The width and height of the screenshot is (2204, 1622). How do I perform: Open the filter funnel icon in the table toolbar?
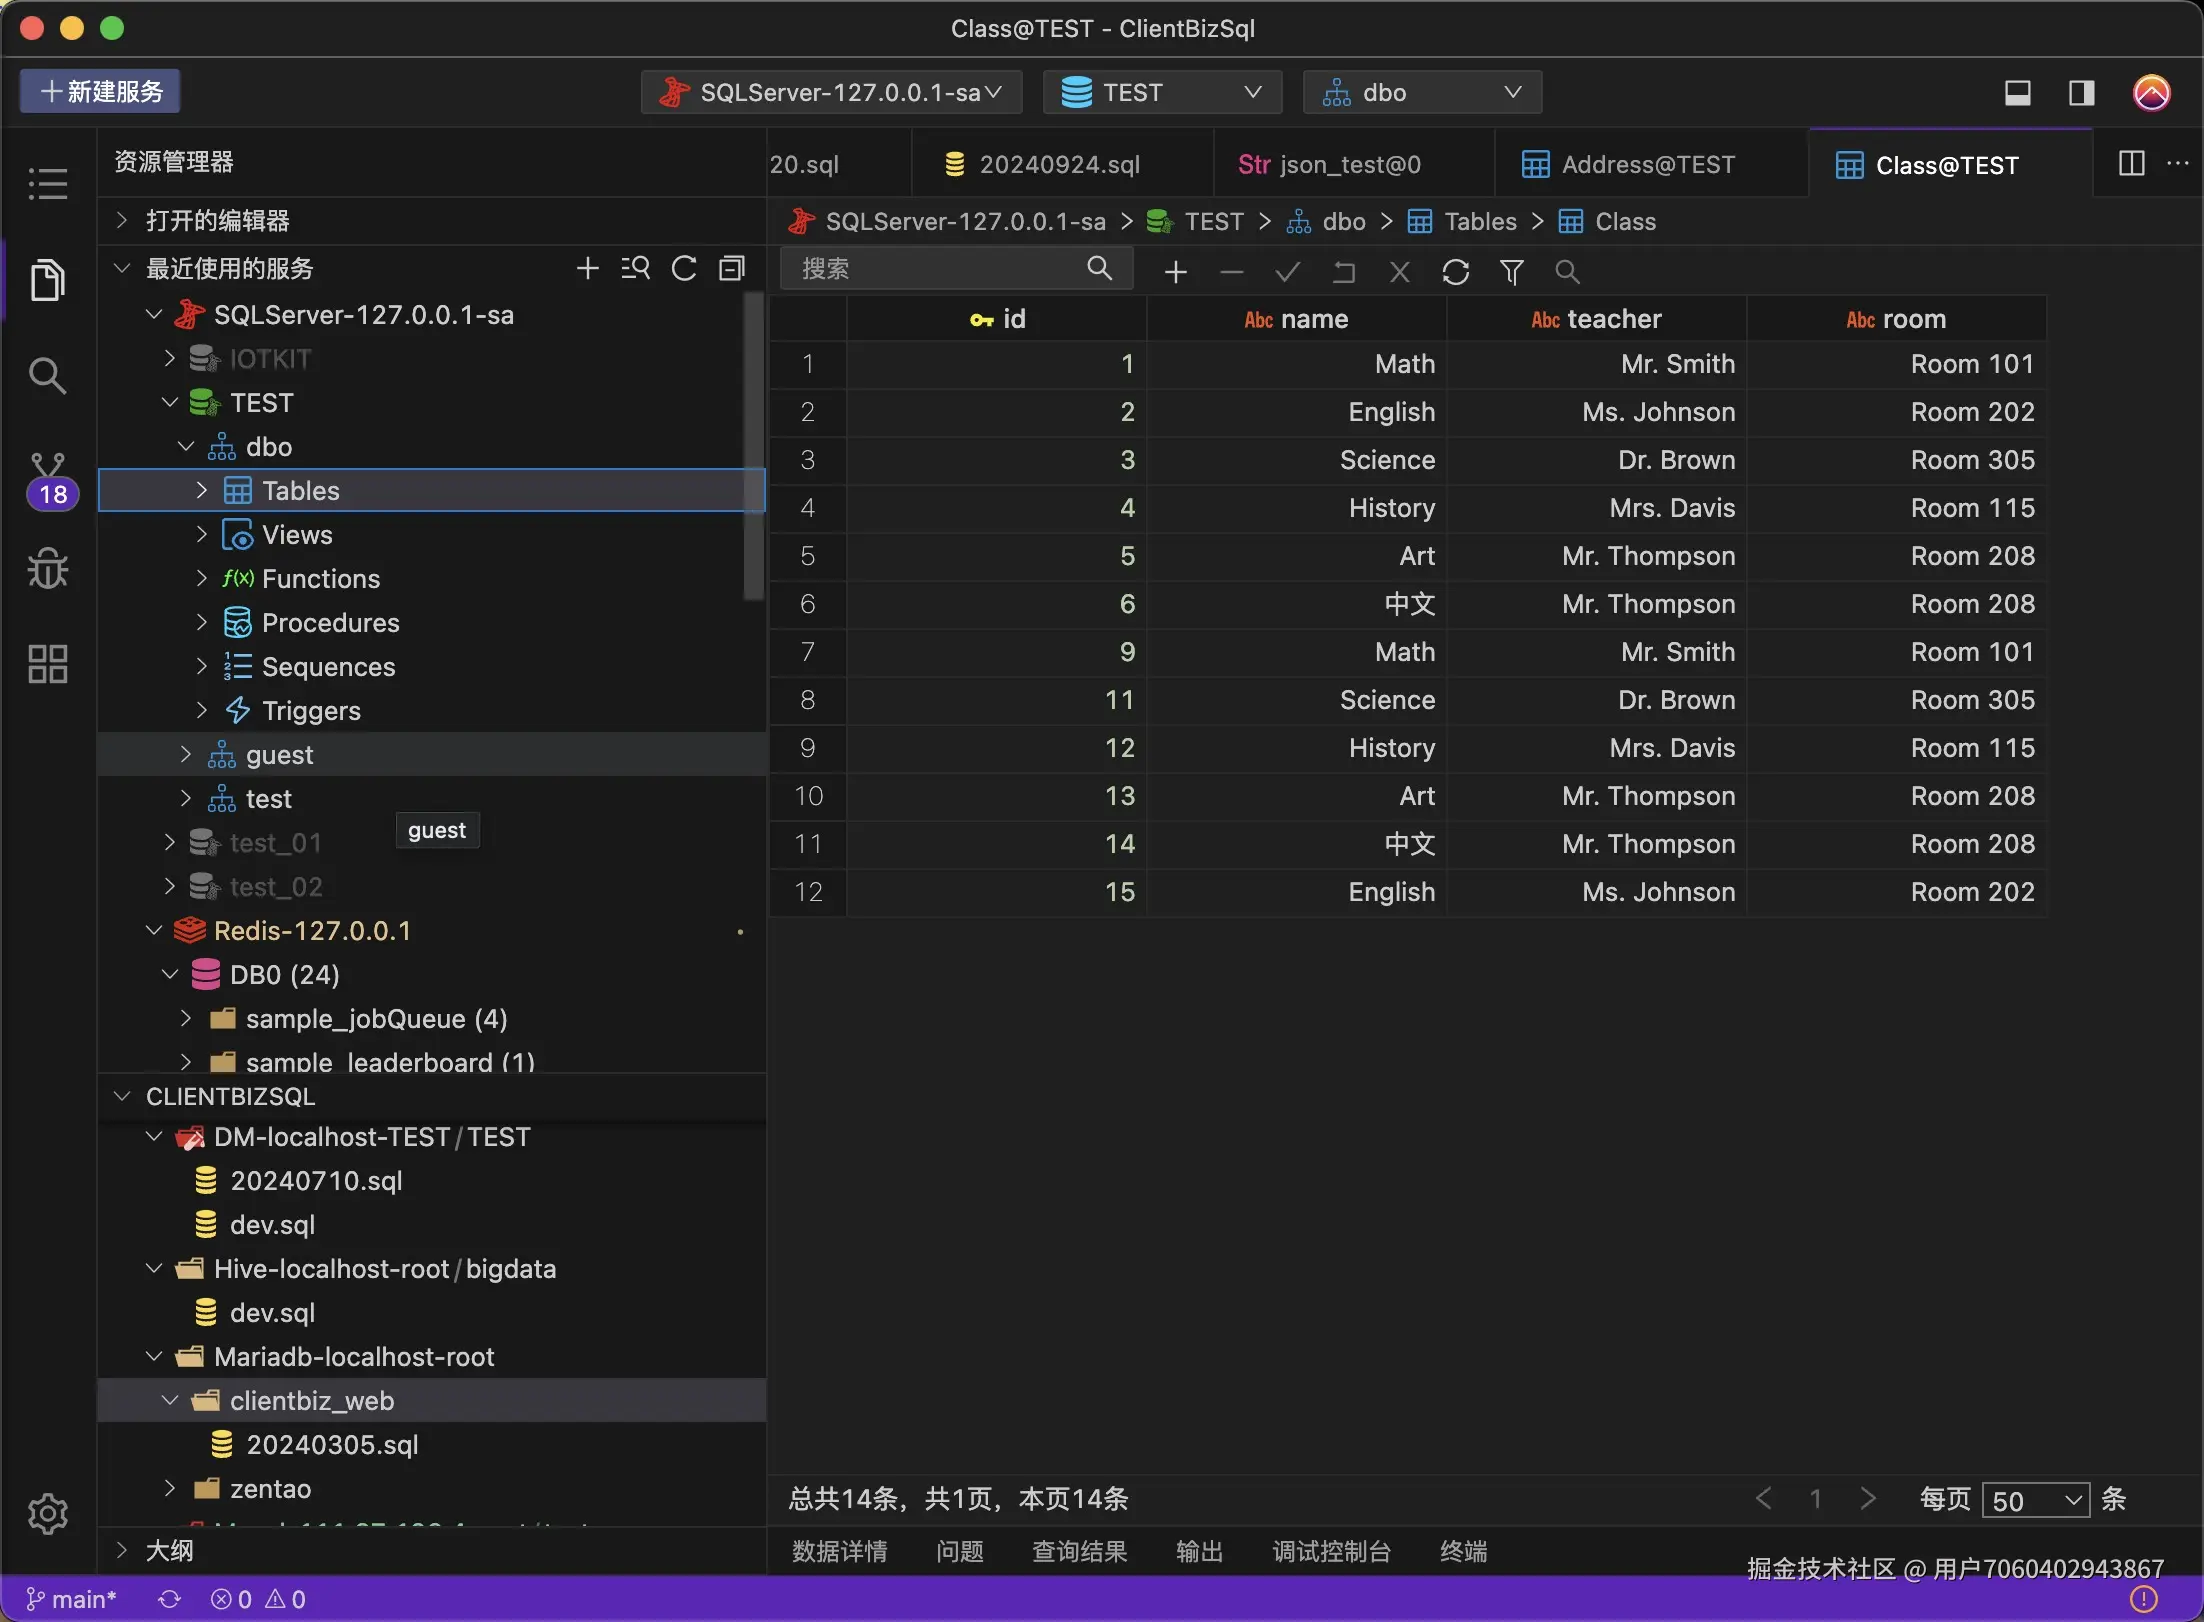point(1511,272)
